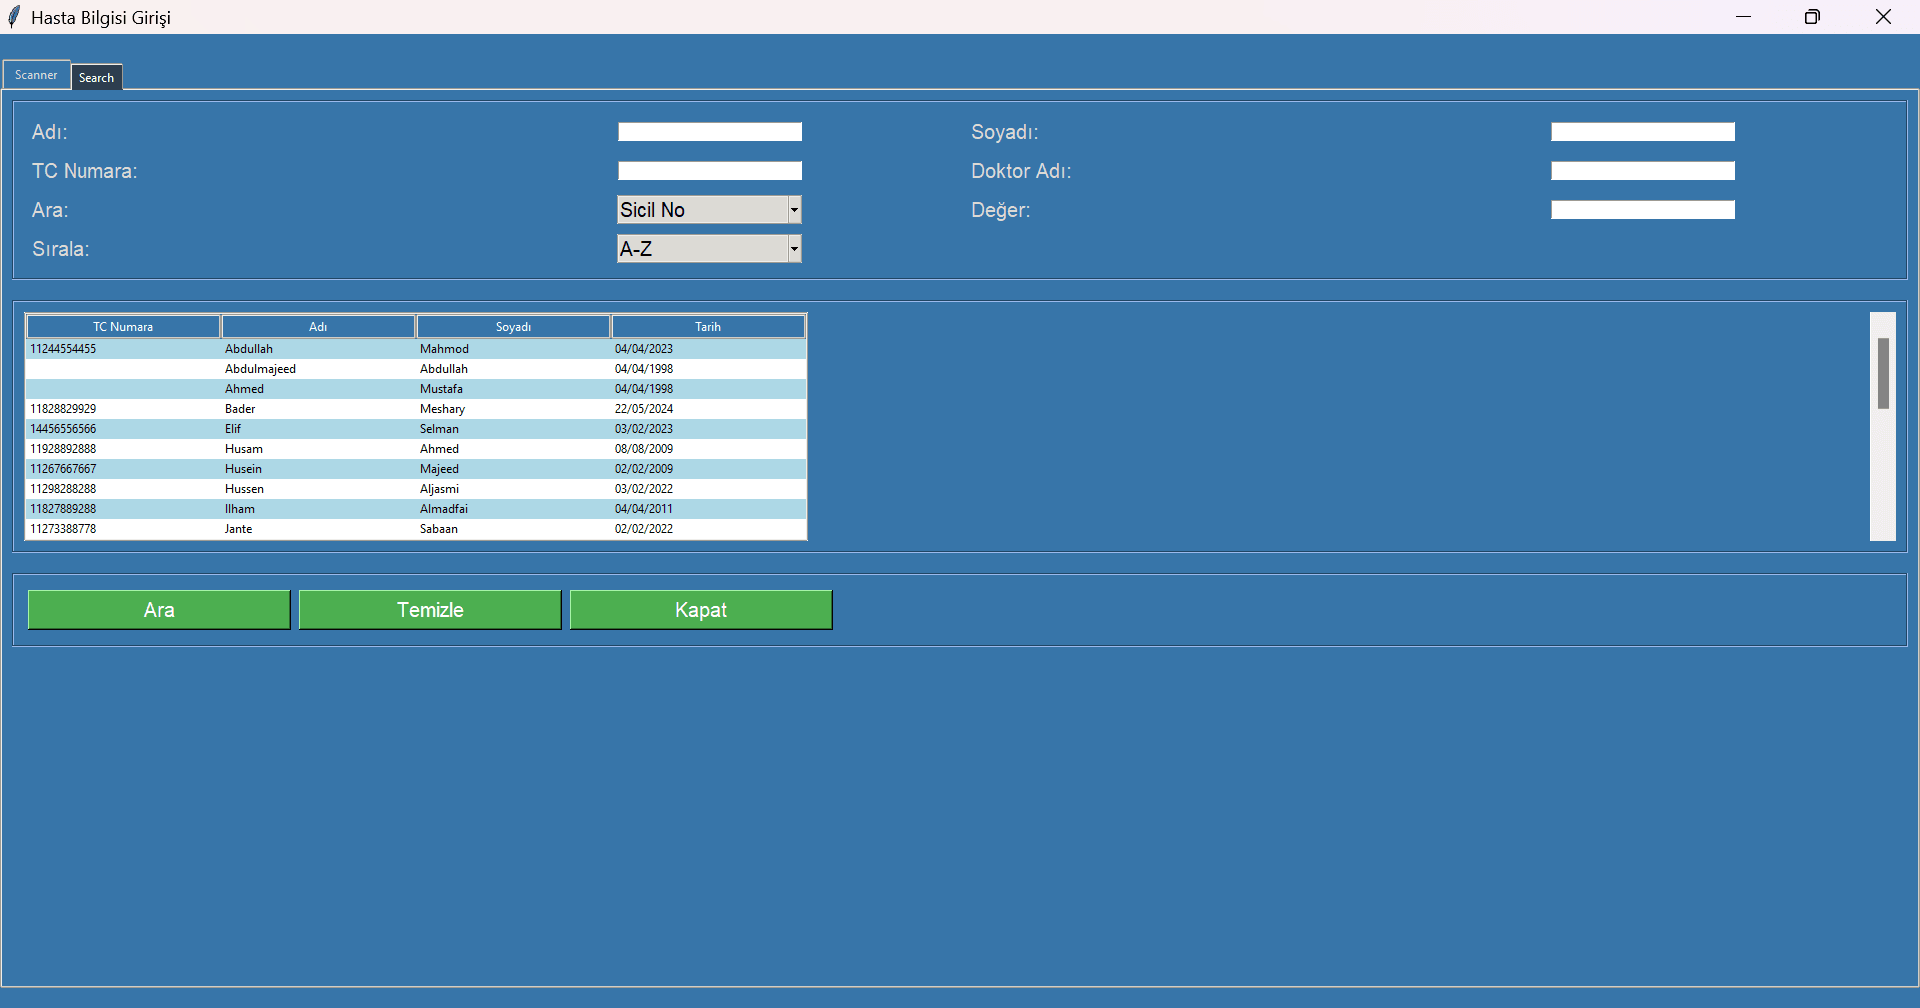Click the TC Numara column header
Image resolution: width=1920 pixels, height=1008 pixels.
tap(123, 326)
